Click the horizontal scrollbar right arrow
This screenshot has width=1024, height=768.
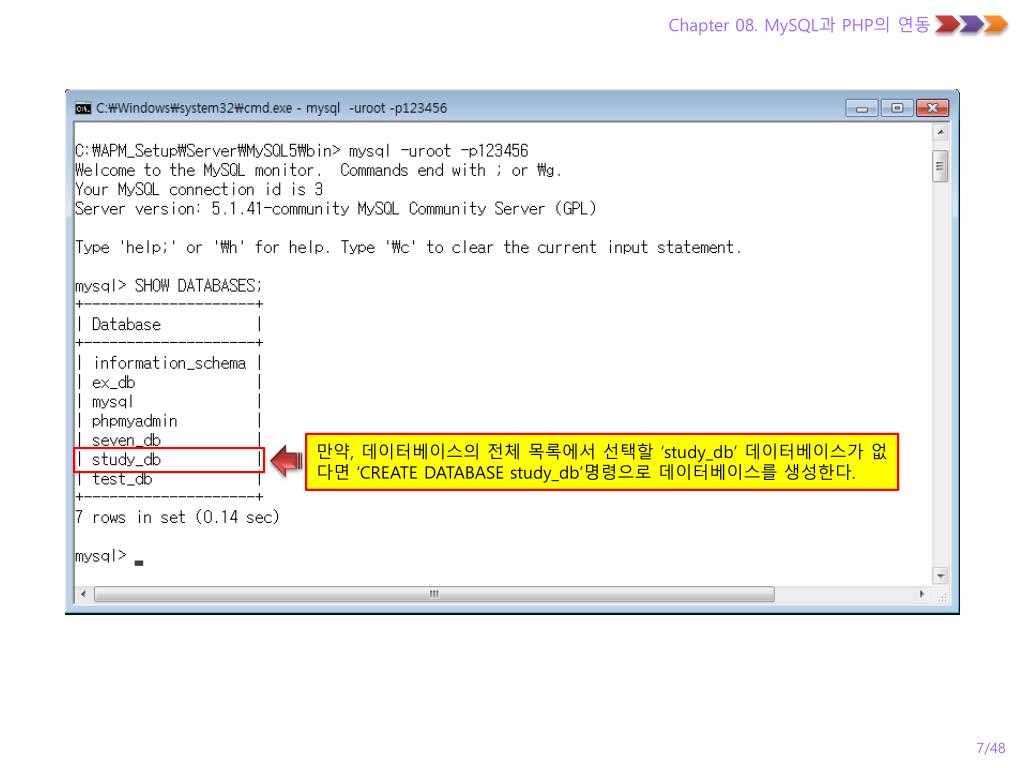[922, 594]
